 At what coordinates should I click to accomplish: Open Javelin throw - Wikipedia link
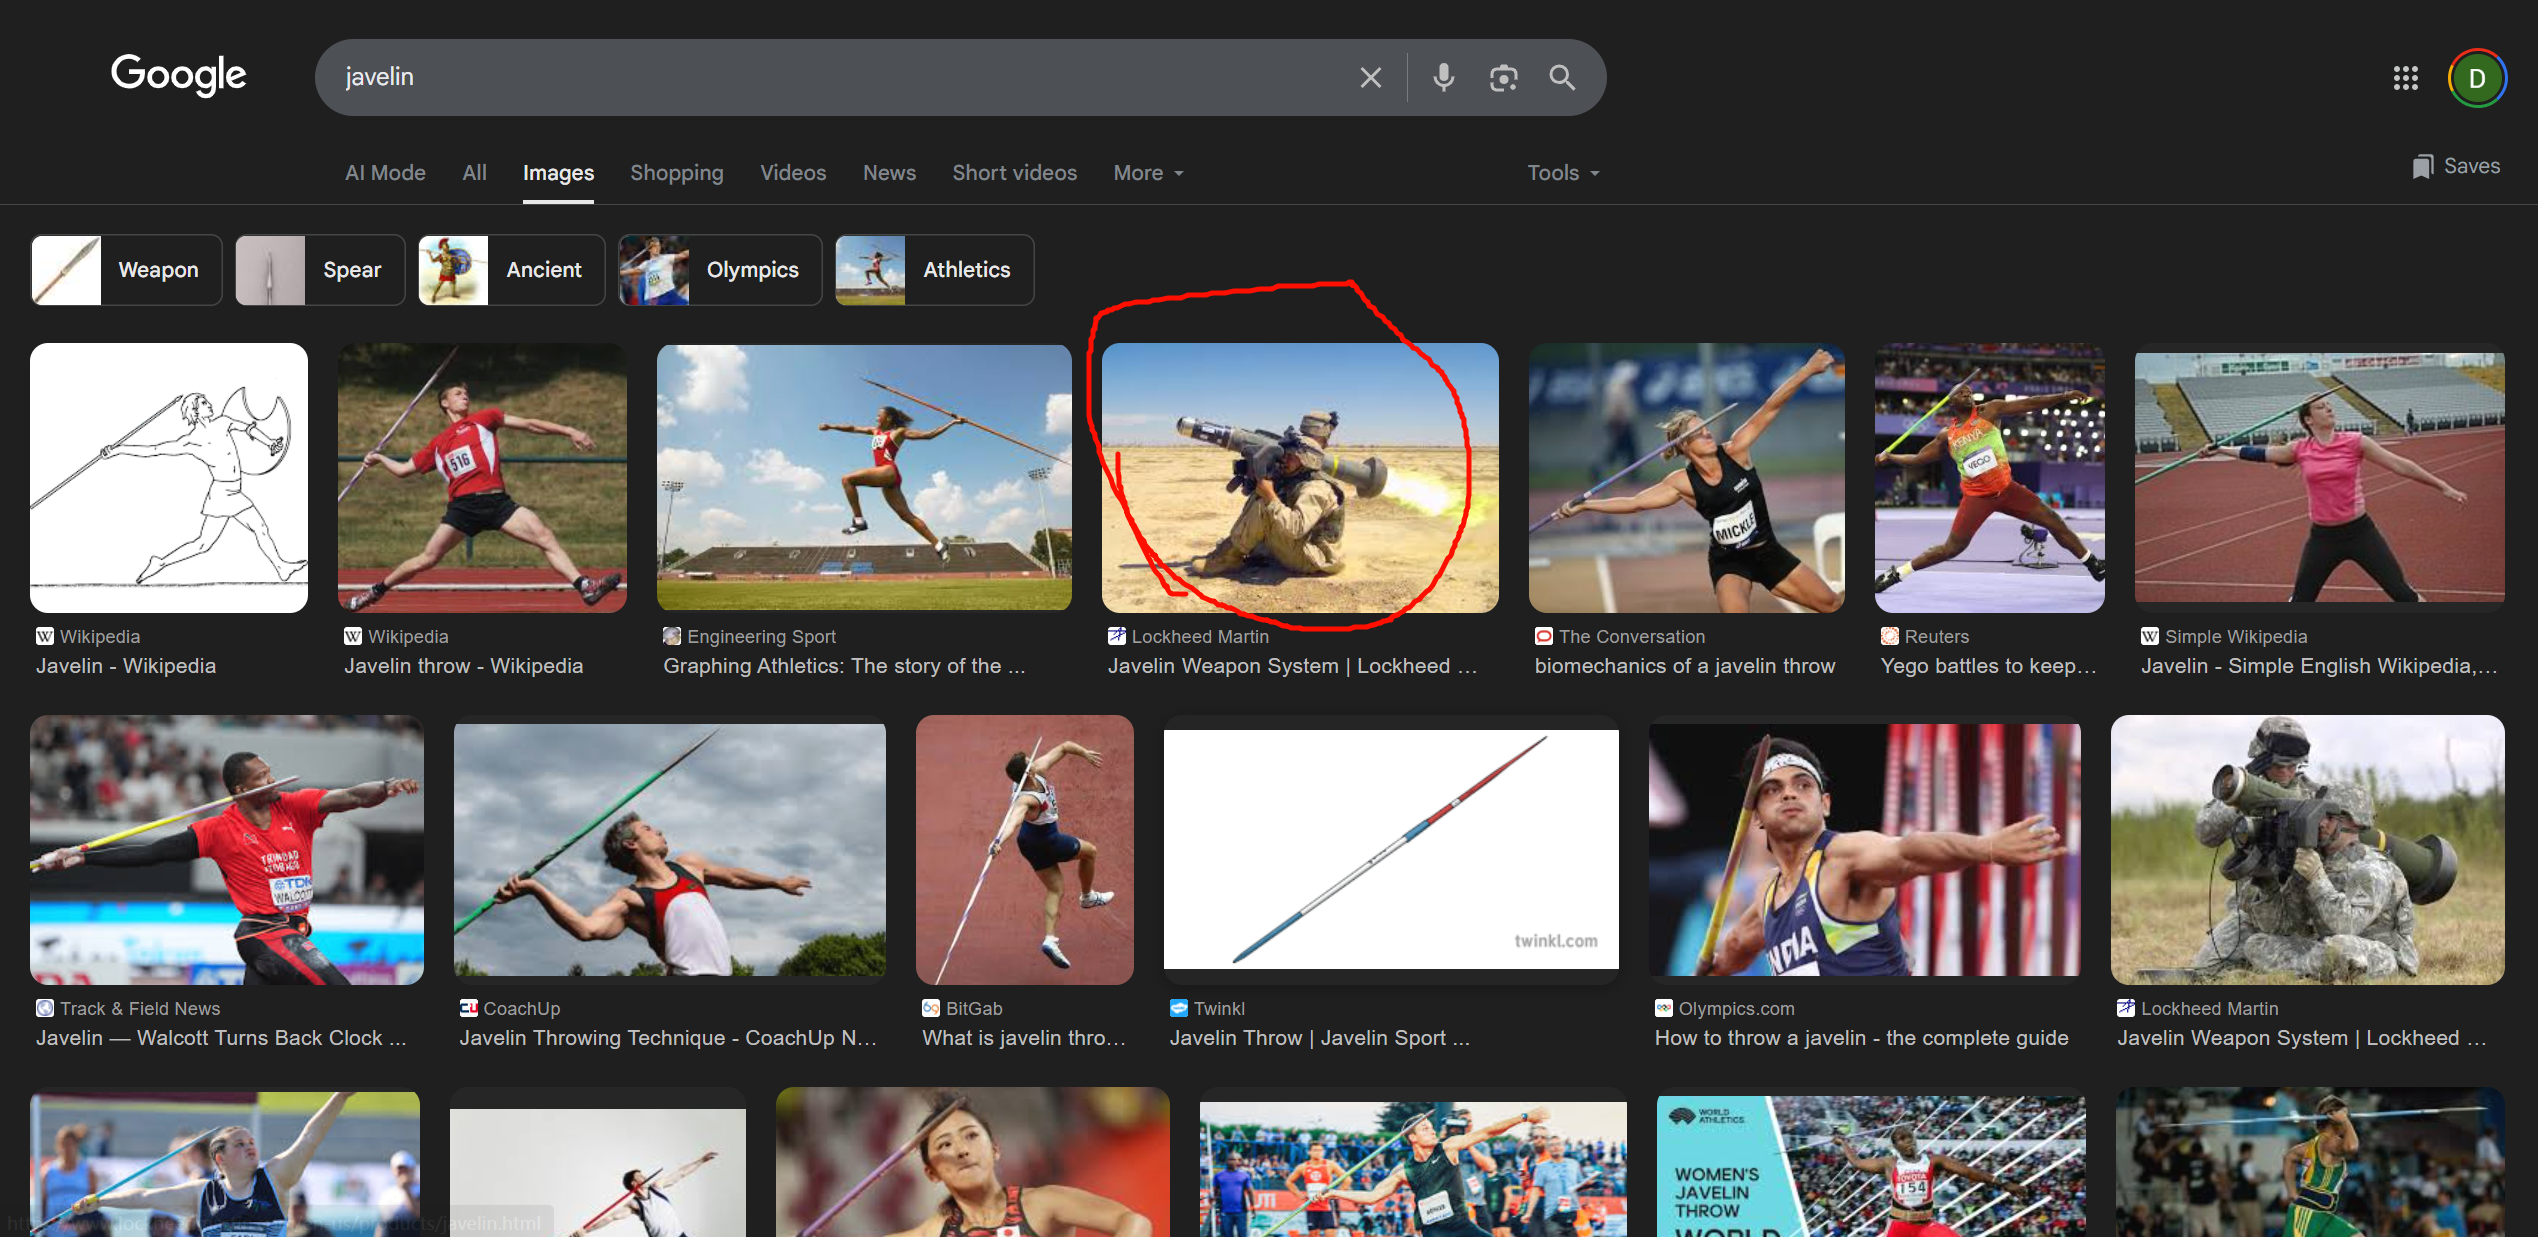tap(463, 666)
